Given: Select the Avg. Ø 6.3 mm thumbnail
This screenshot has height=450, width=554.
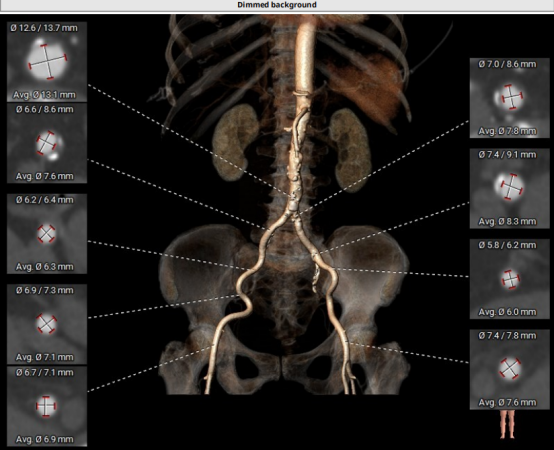Looking at the screenshot, I should point(47,233).
